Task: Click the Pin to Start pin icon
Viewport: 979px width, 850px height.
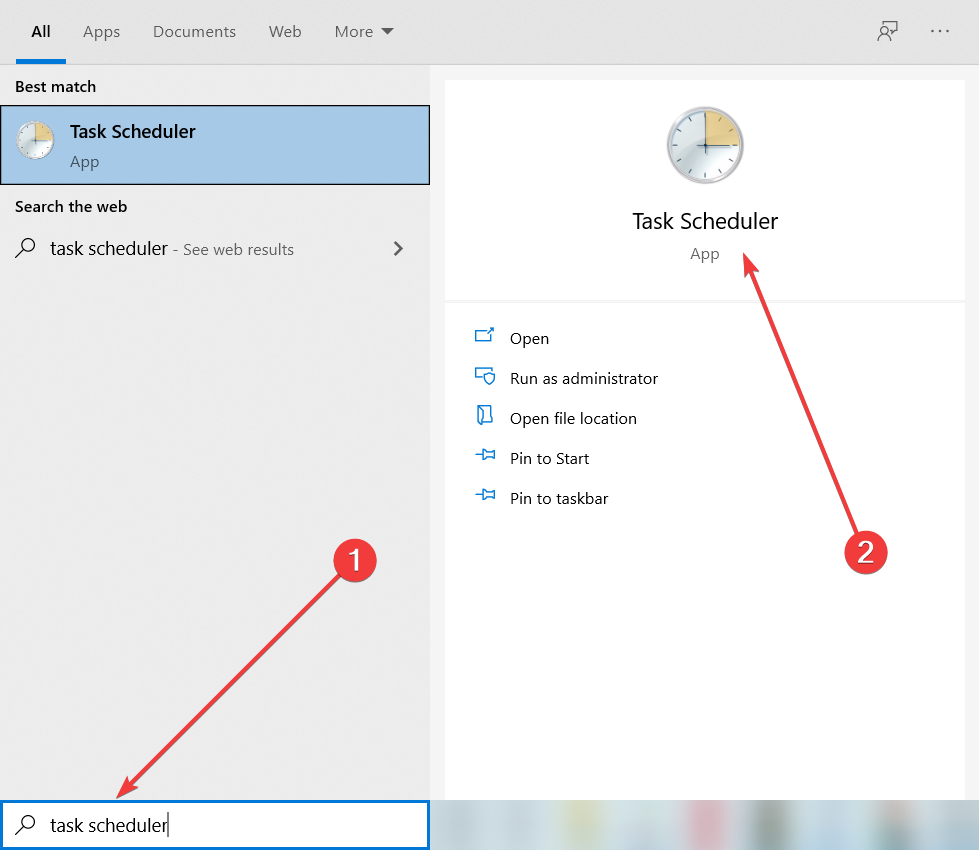Action: tap(485, 455)
